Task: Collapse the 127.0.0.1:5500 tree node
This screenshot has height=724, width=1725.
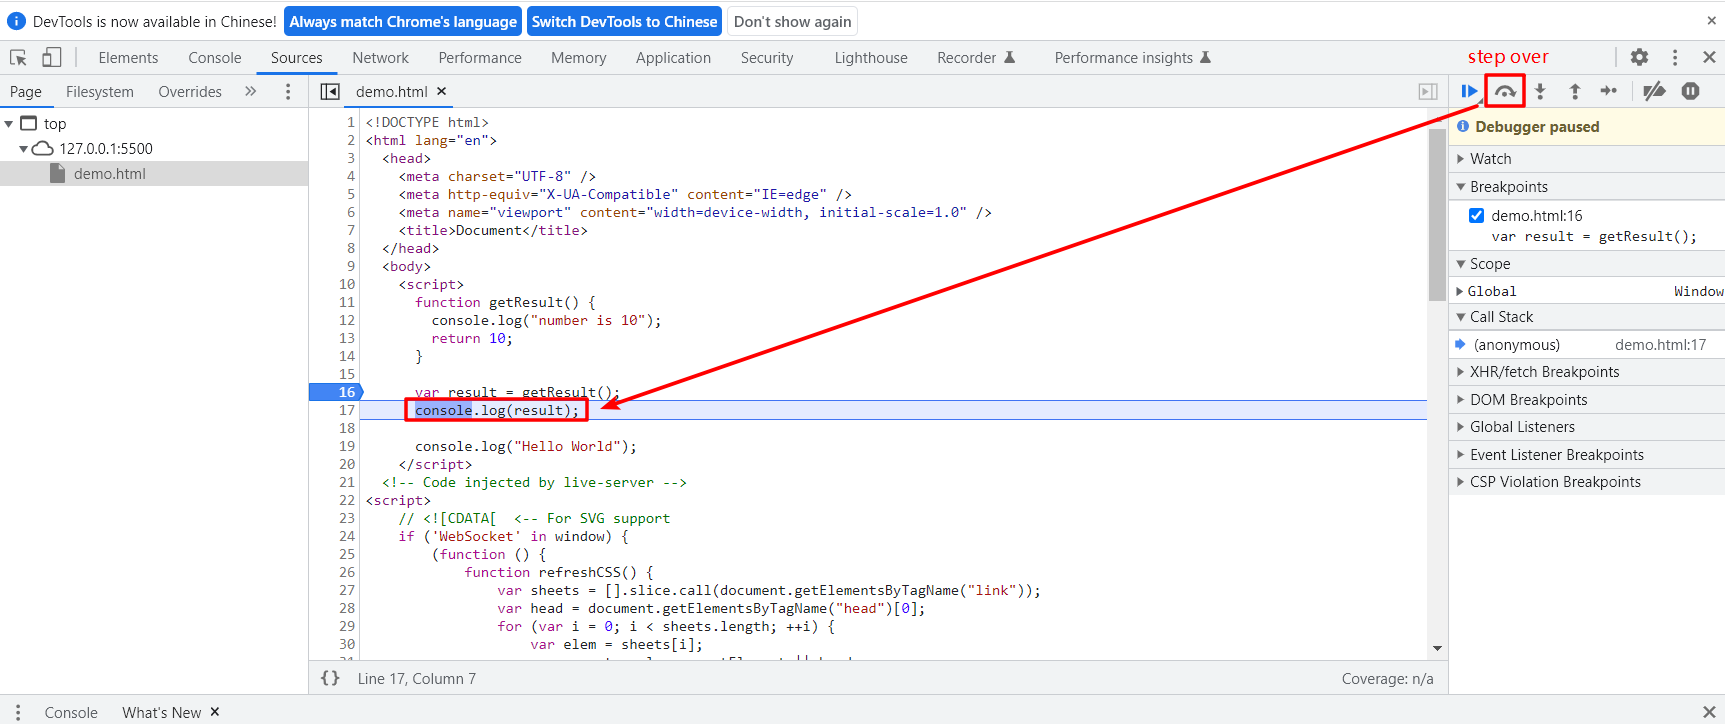Action: pyautogui.click(x=23, y=148)
